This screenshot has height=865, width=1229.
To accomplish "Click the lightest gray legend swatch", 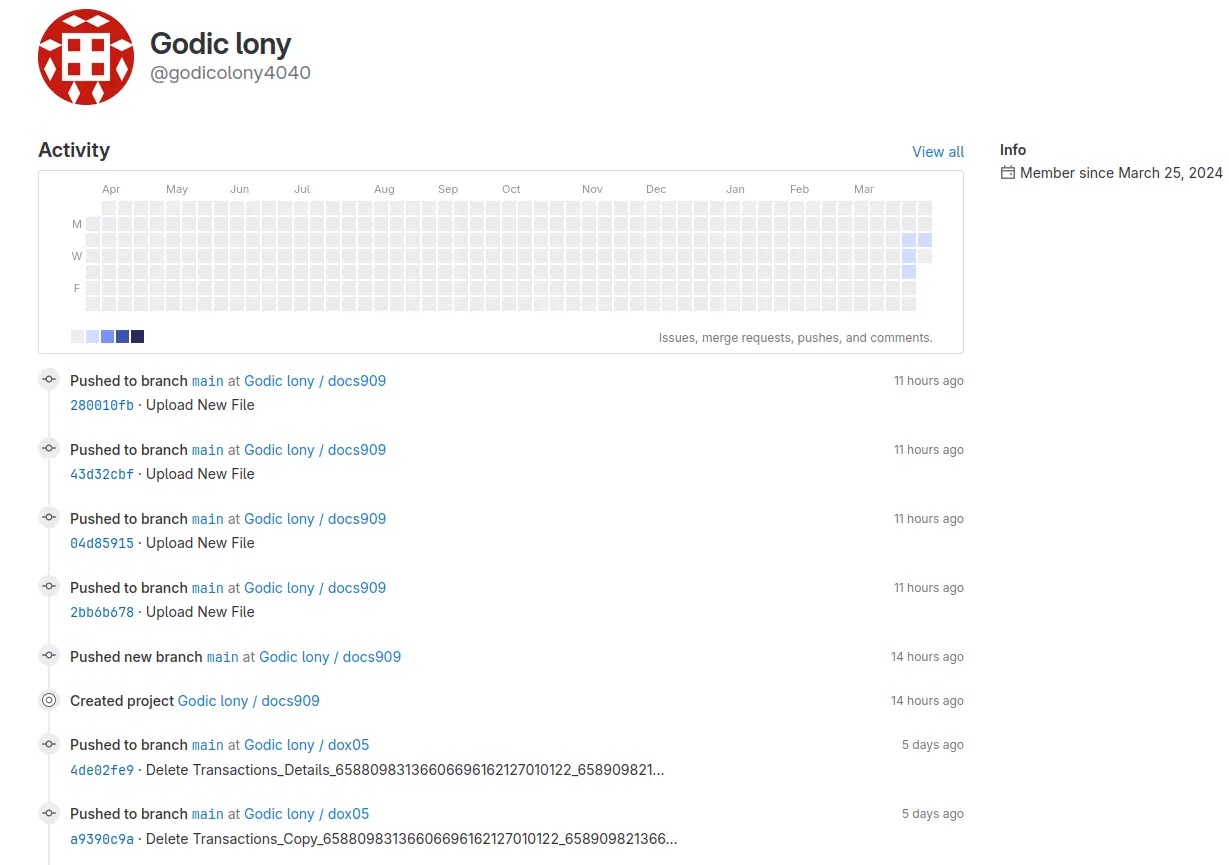I will click(77, 337).
